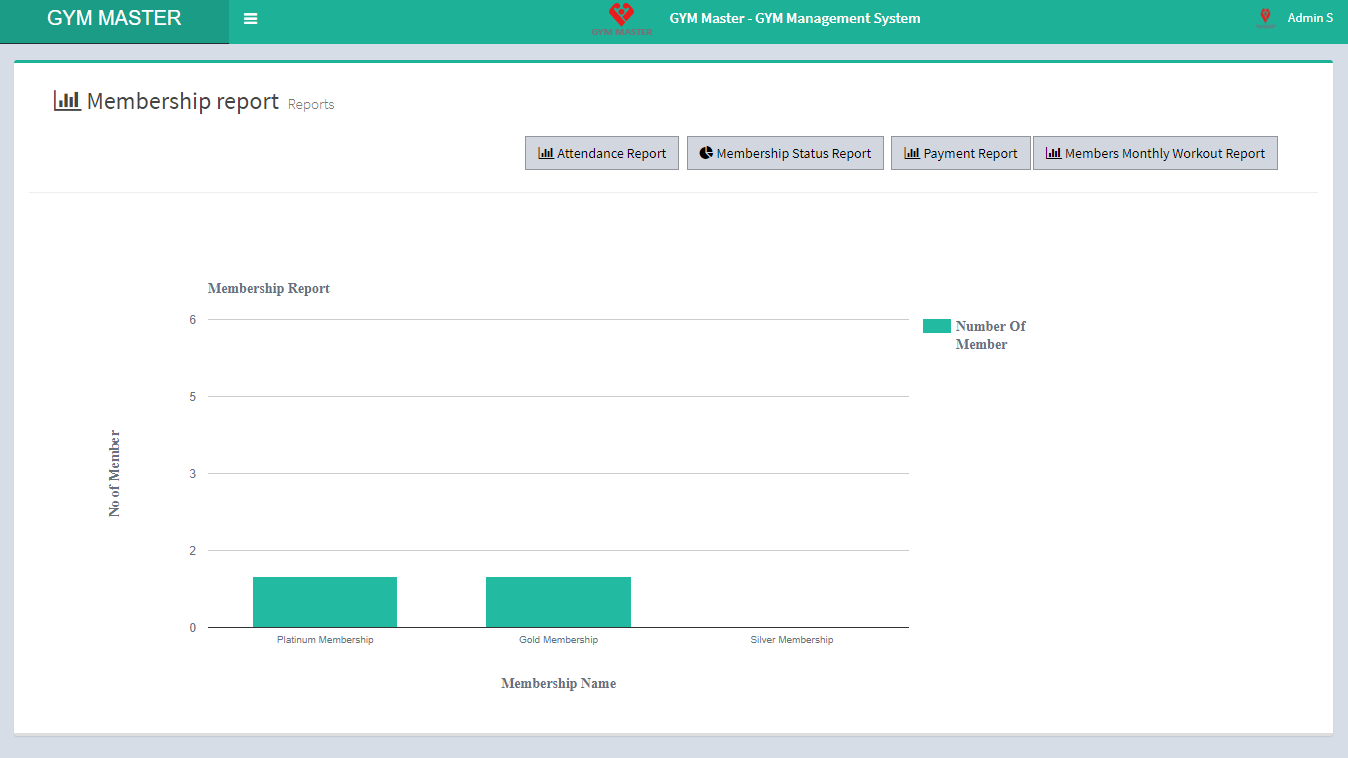Click the 'Membership Name' x-axis title
Screen dimensions: 1348x758
pyautogui.click(x=558, y=684)
